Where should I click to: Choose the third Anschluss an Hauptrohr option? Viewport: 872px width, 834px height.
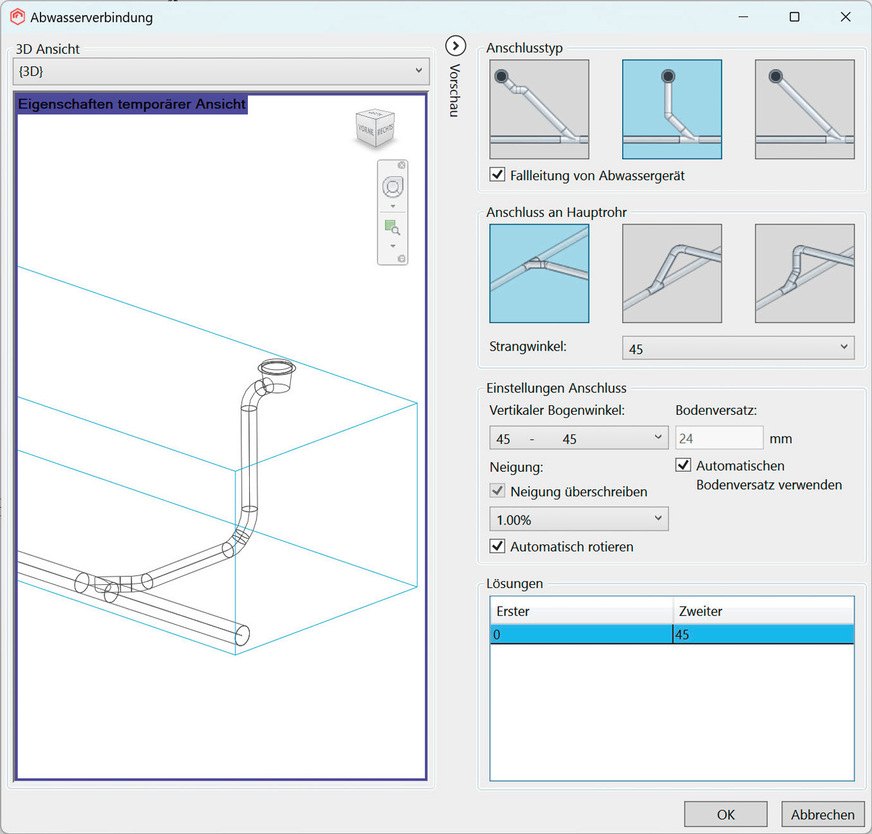coord(804,273)
